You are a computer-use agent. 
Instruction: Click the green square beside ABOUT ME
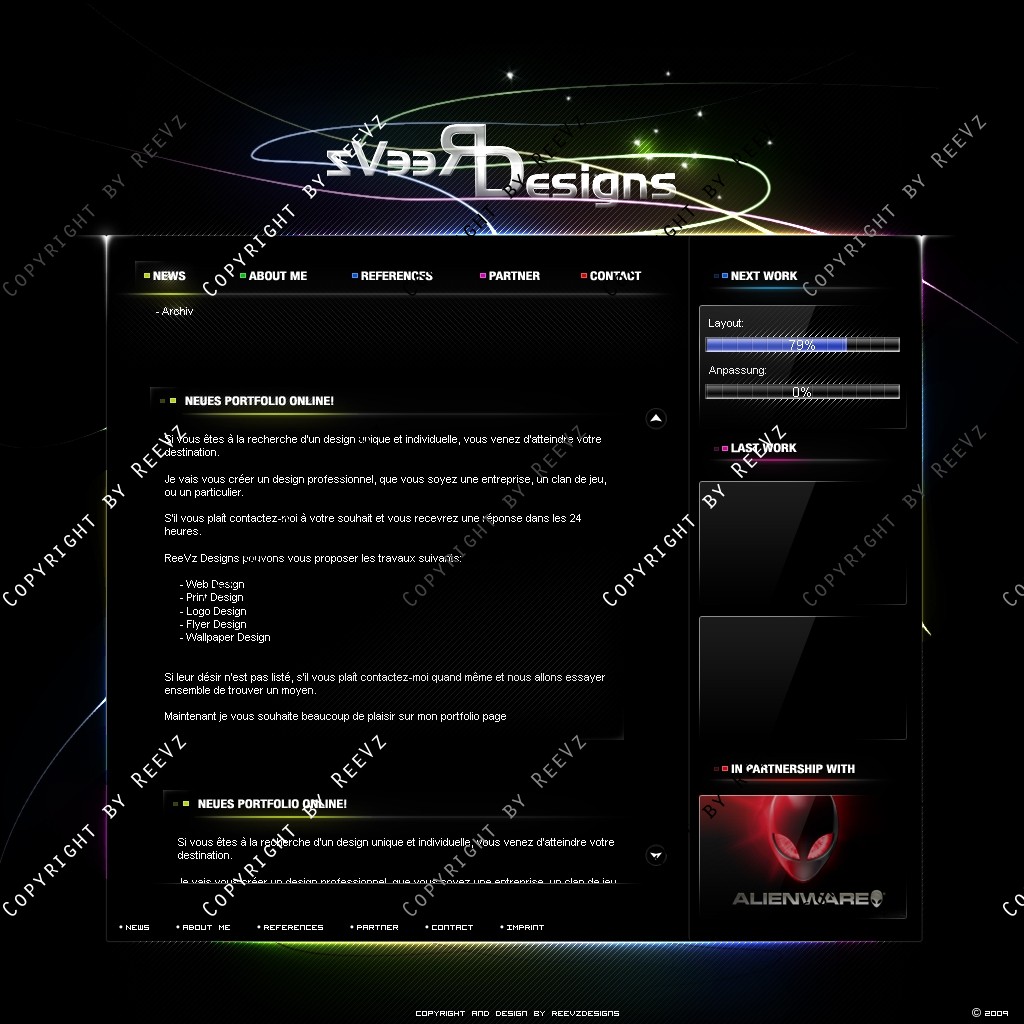(x=243, y=276)
